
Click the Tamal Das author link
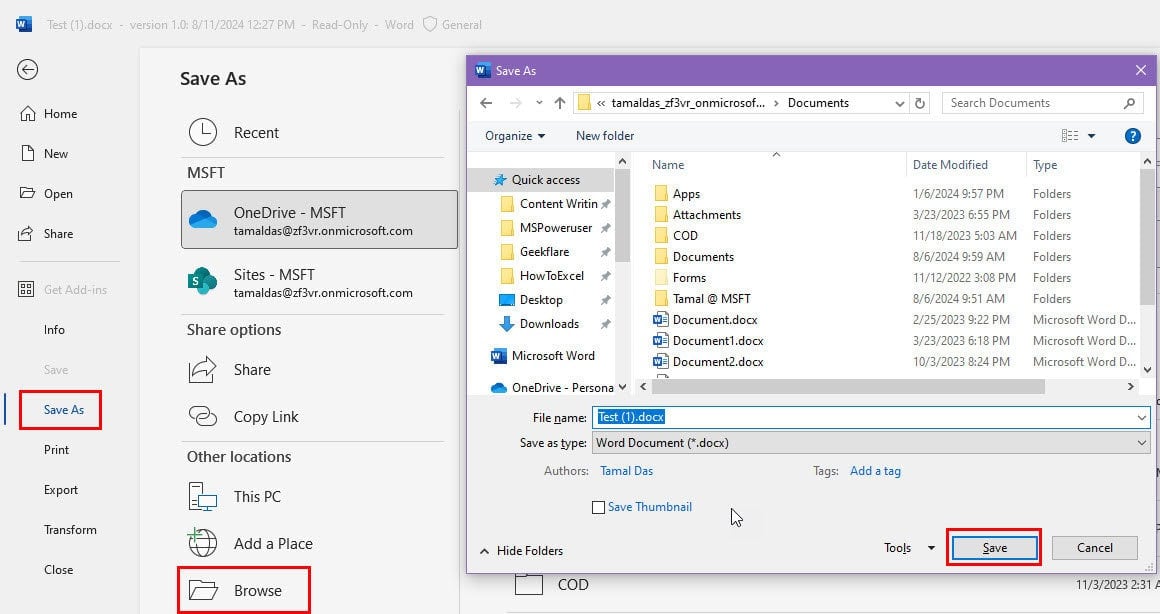tap(627, 471)
